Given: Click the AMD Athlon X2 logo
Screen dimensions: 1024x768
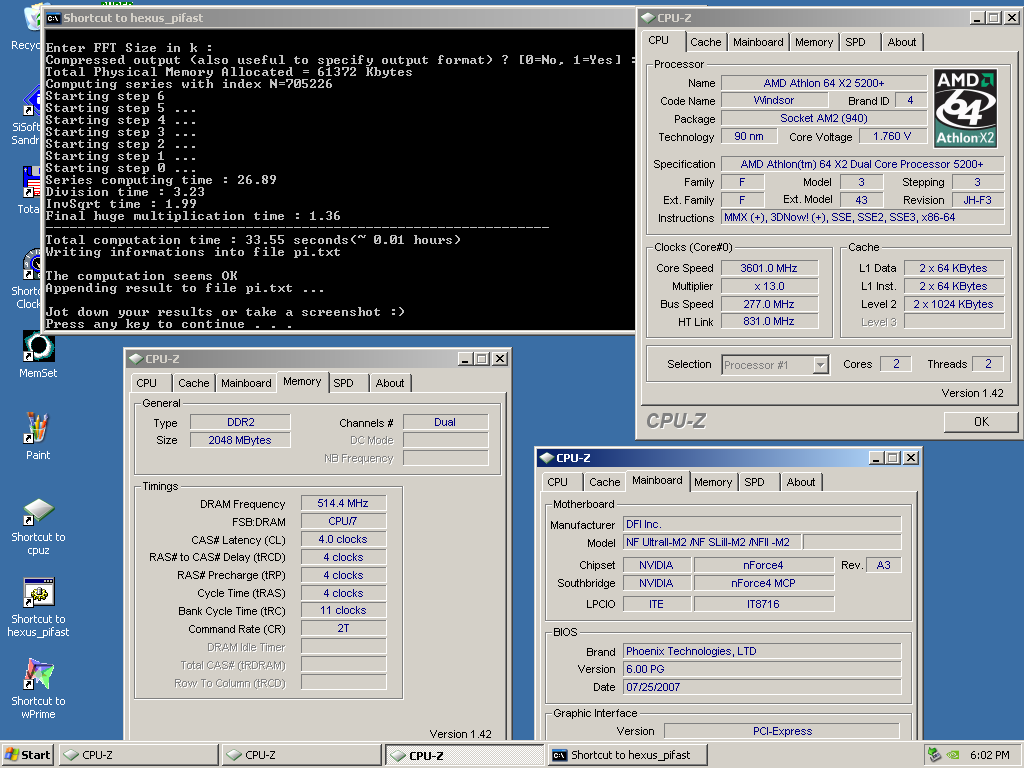Looking at the screenshot, I should pos(965,108).
